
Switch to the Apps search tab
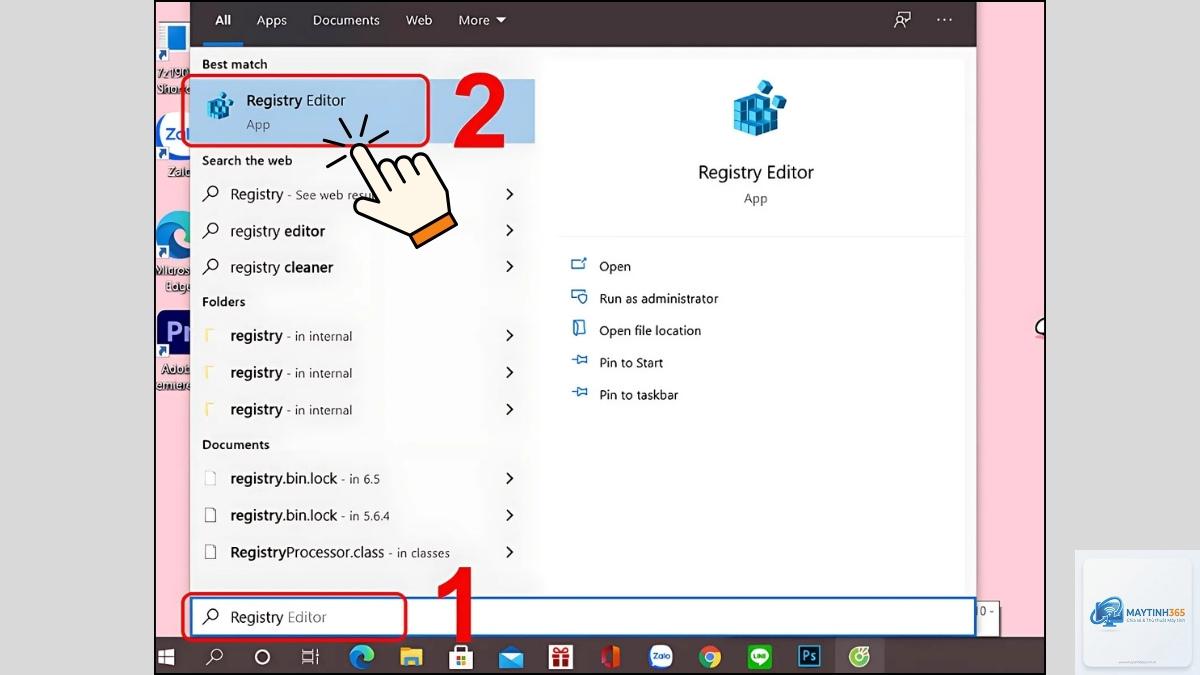coord(272,20)
